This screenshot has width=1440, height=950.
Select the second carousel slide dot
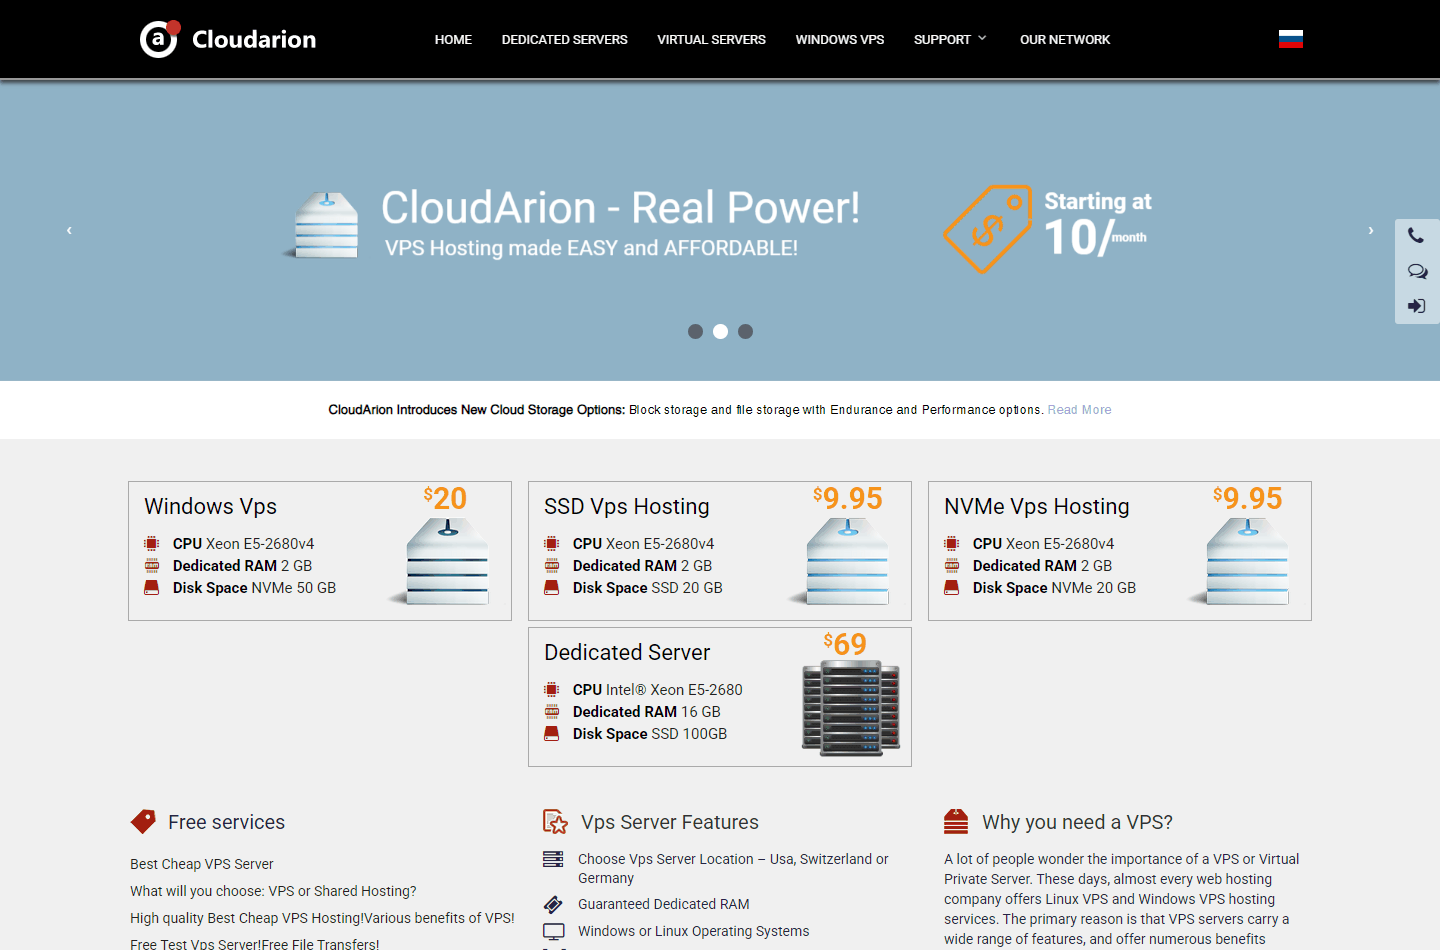[720, 331]
